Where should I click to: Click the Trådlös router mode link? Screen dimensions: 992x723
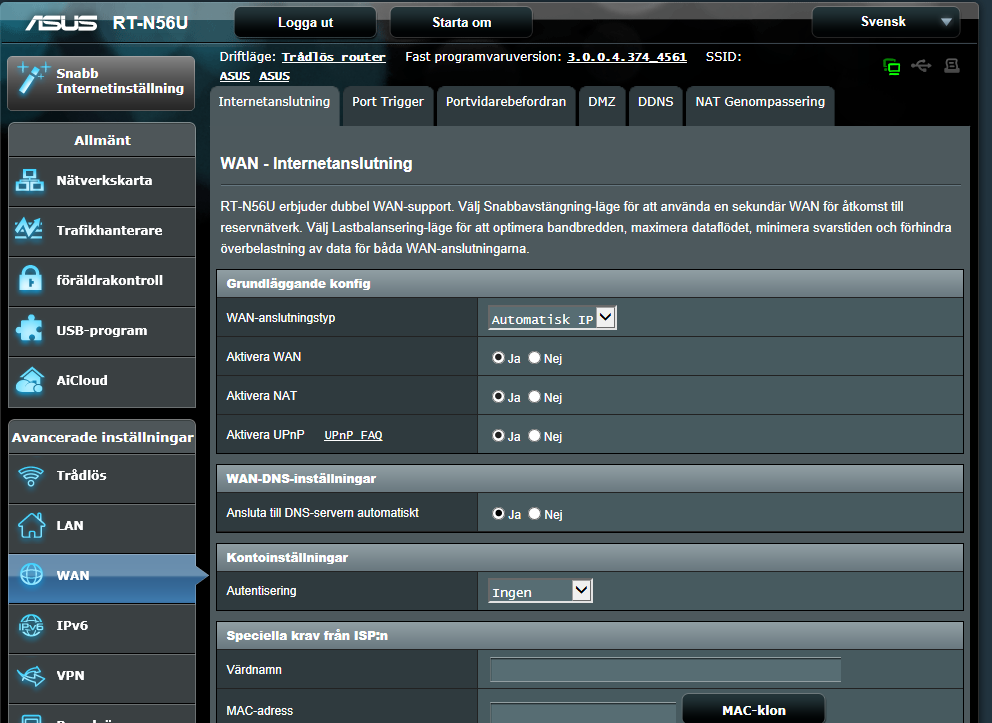pos(333,57)
